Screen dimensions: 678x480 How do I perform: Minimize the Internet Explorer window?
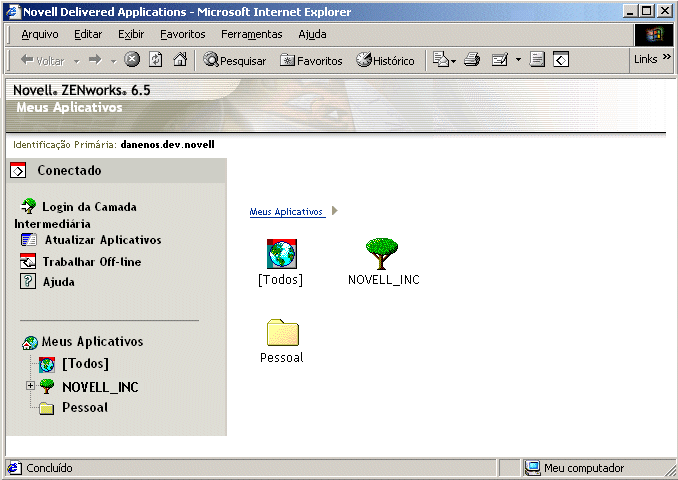[x=631, y=11]
